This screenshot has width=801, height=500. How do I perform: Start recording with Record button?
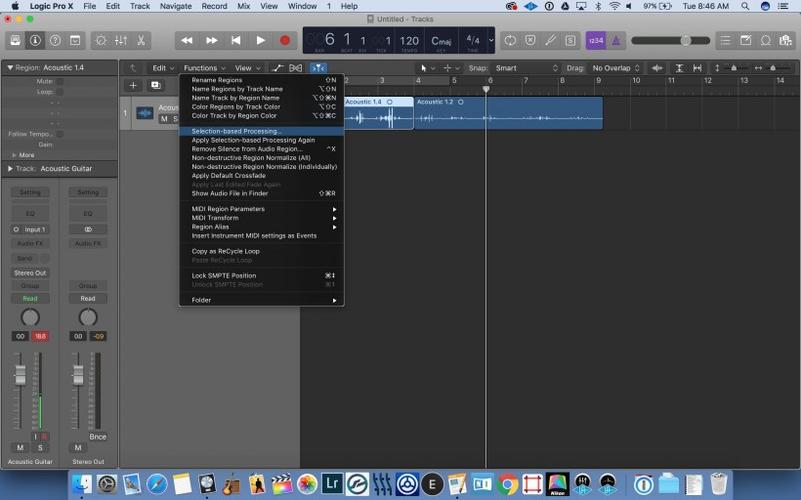point(285,40)
